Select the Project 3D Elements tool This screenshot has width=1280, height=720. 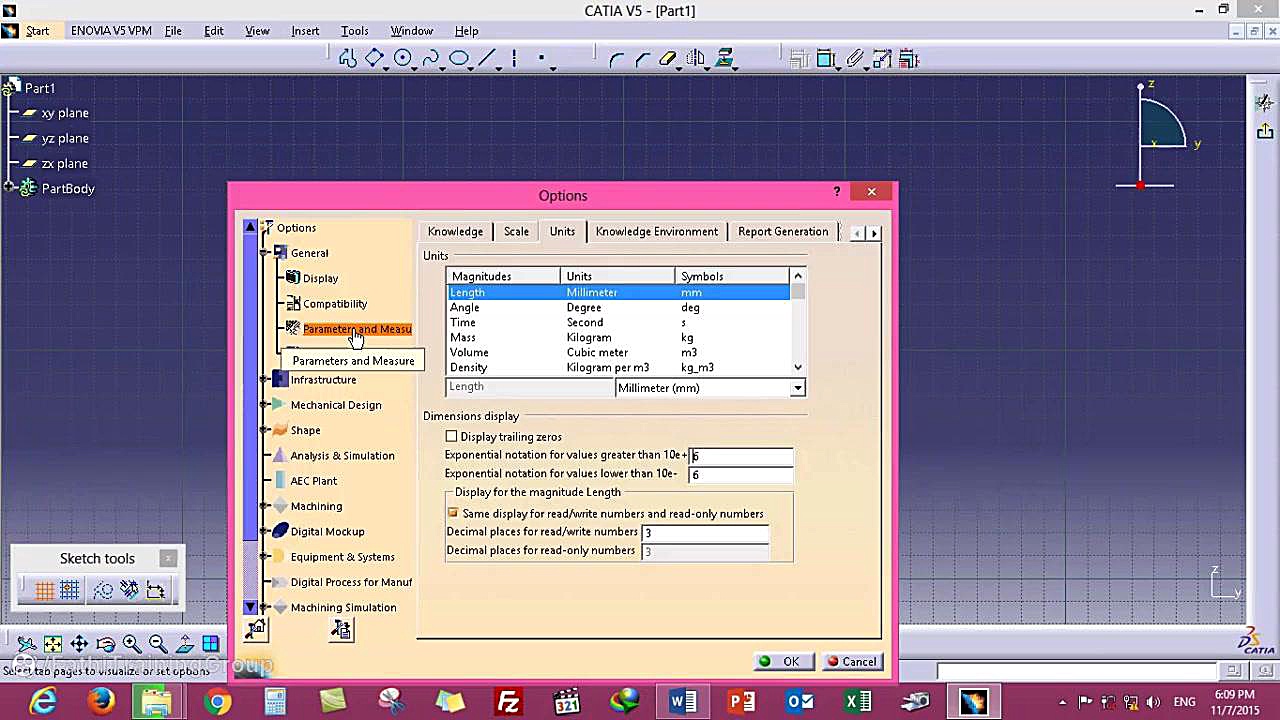tap(724, 59)
